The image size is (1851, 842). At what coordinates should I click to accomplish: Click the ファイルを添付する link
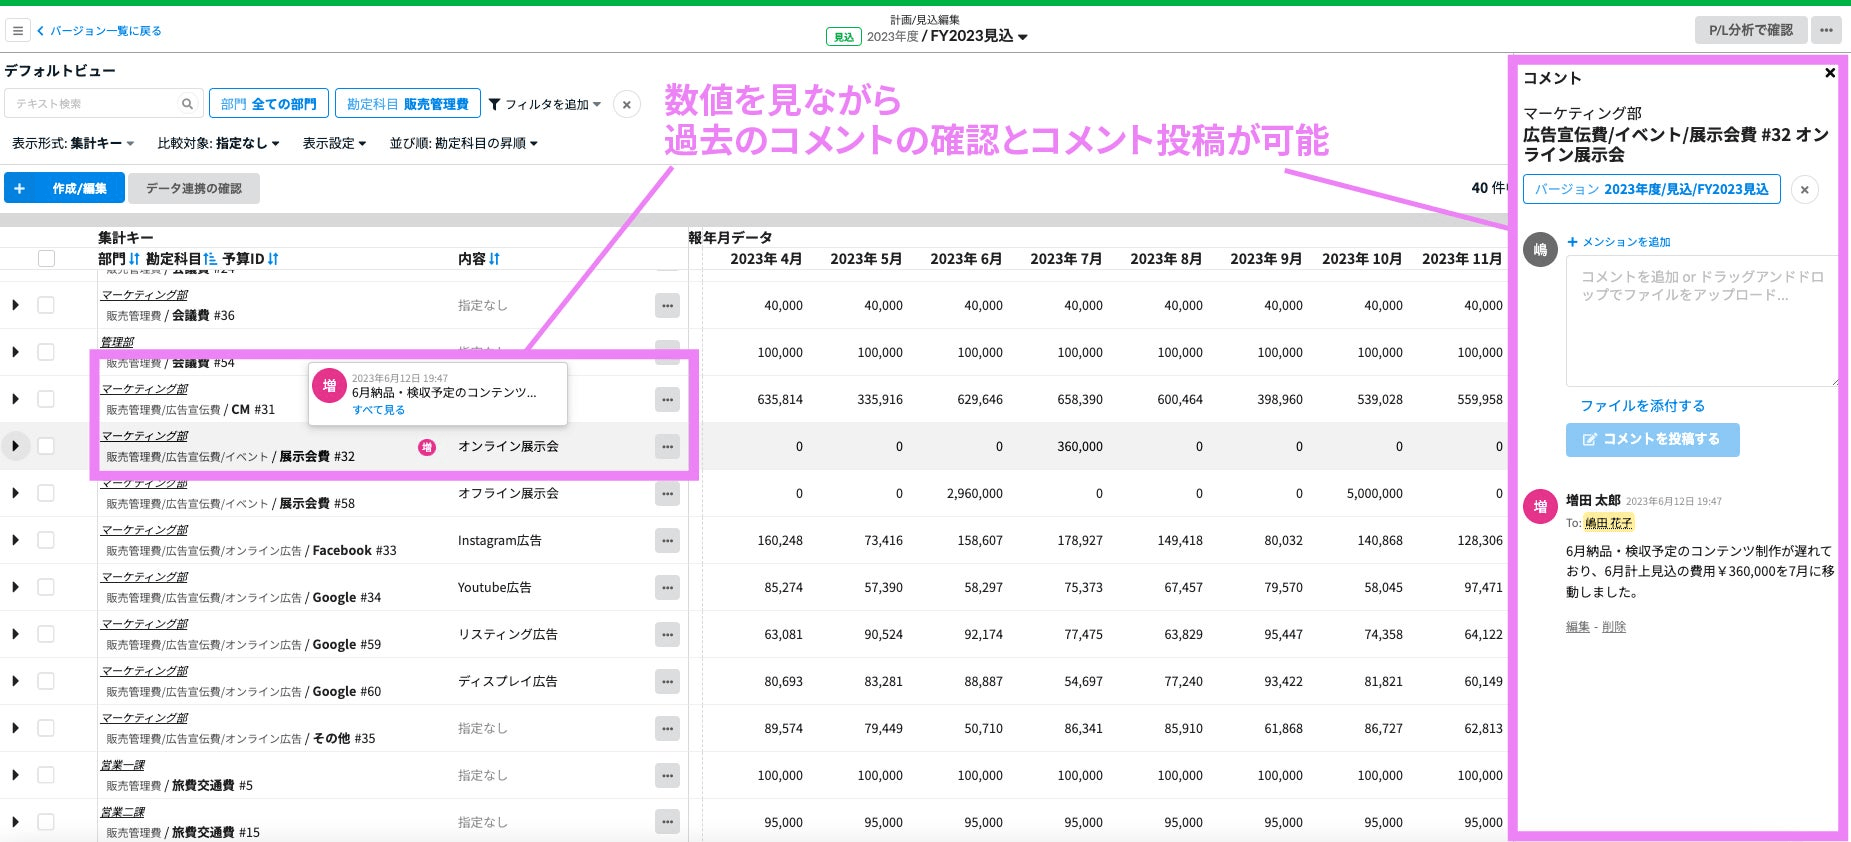click(x=1642, y=406)
